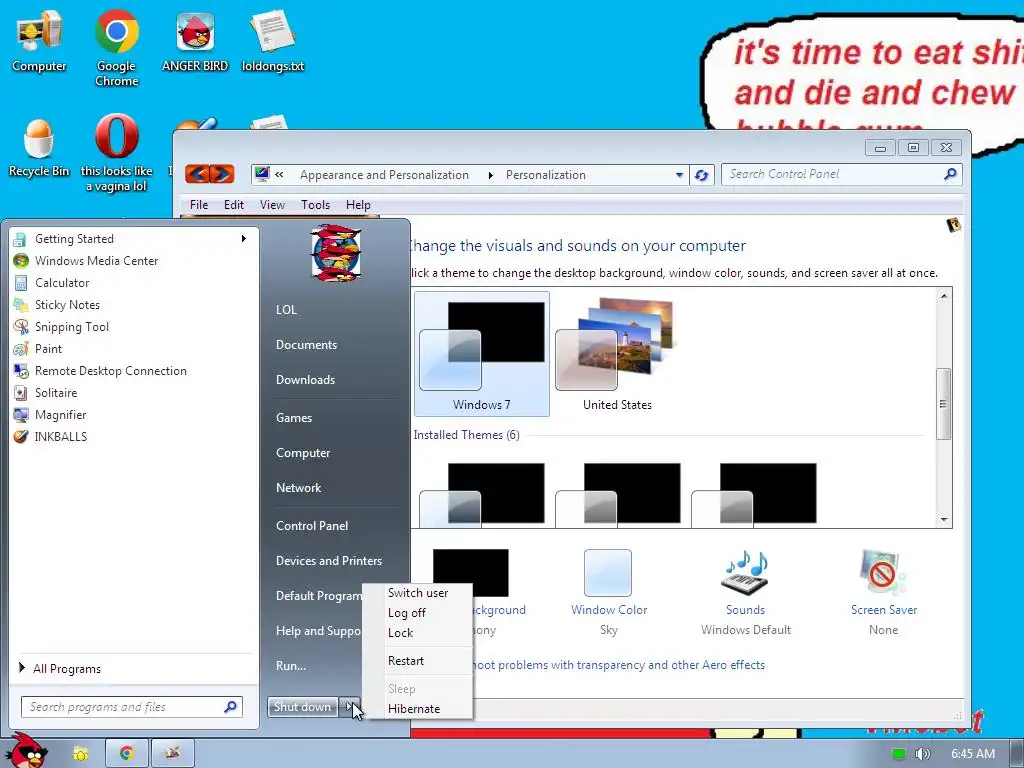
Task: Open the View menu
Action: click(272, 204)
